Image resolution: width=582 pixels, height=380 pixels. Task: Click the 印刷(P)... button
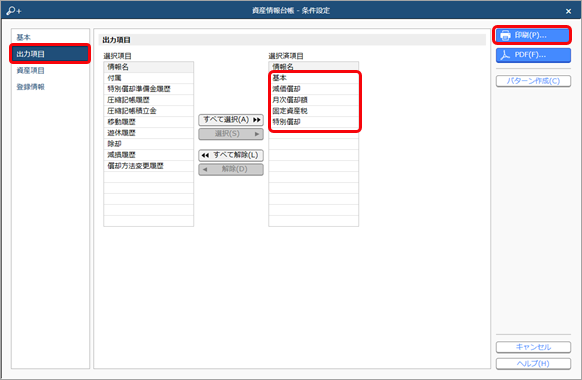point(532,35)
